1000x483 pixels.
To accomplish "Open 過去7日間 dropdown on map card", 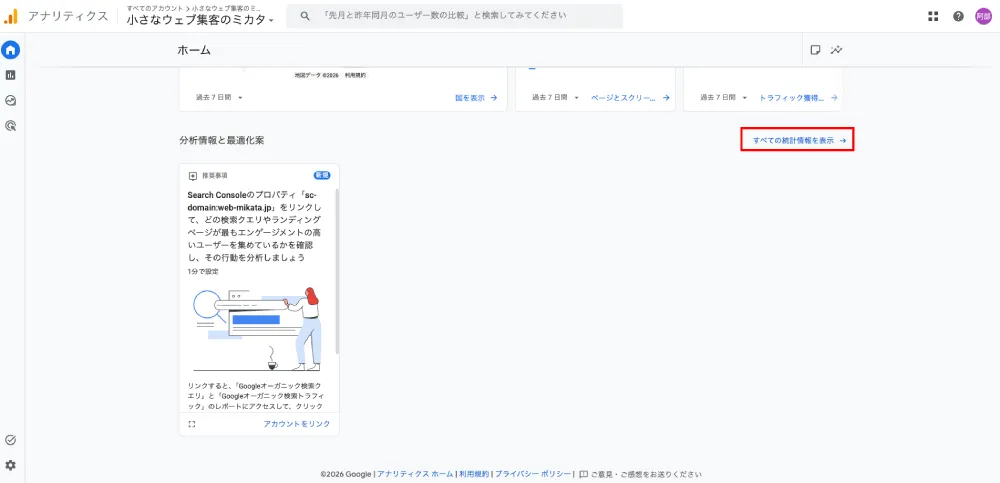I will pyautogui.click(x=219, y=98).
